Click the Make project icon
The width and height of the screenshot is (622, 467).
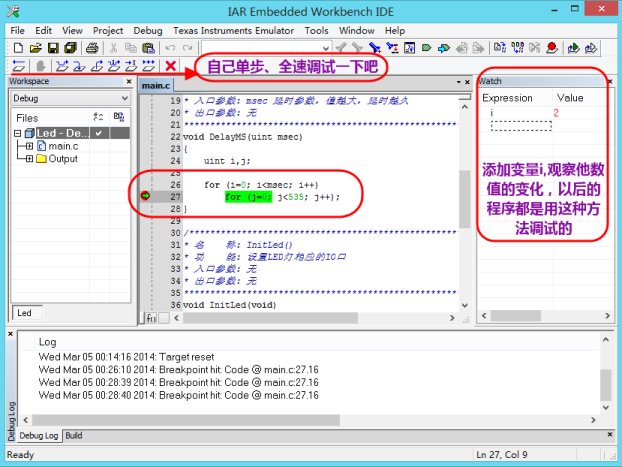(x=517, y=48)
